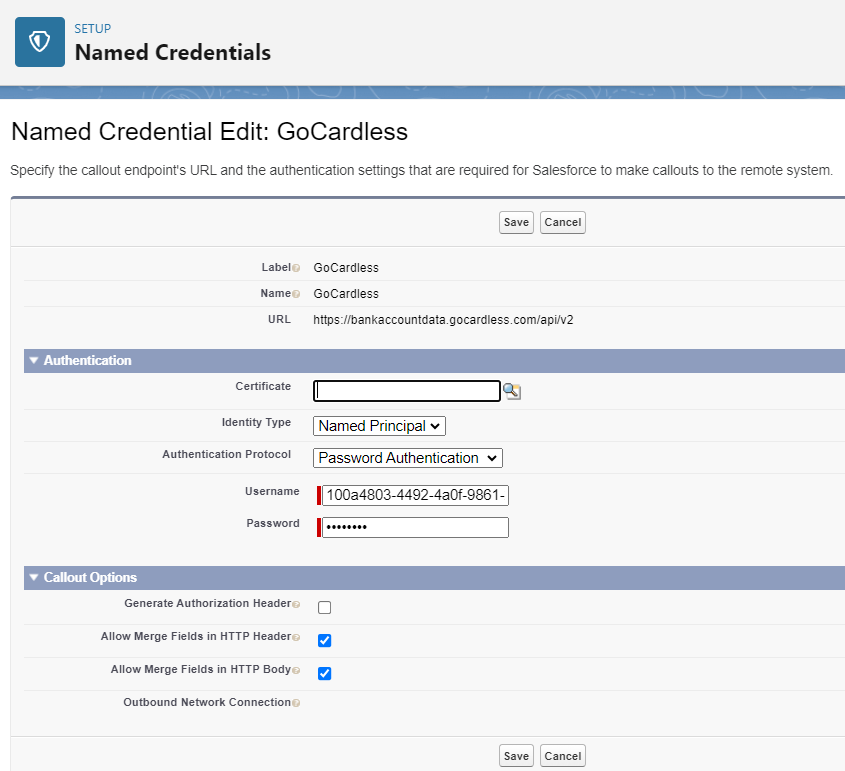Open help for Allow Merge Fields in HTTP Body

click(x=296, y=670)
